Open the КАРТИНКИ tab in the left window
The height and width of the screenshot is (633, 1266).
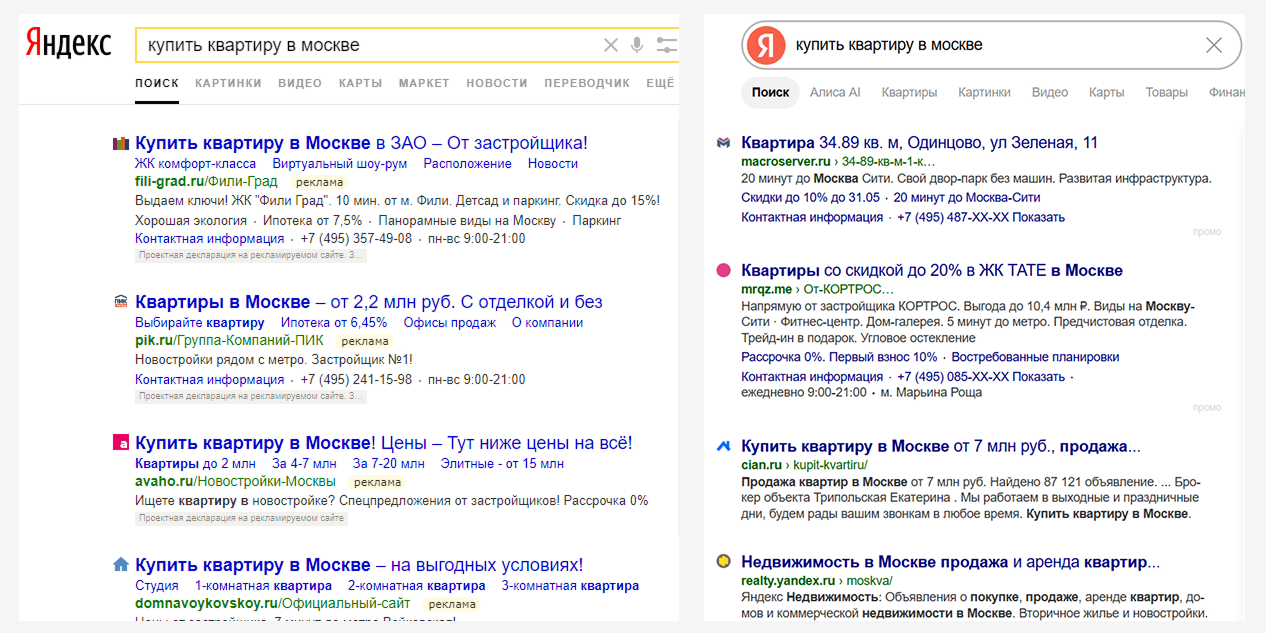pos(228,83)
